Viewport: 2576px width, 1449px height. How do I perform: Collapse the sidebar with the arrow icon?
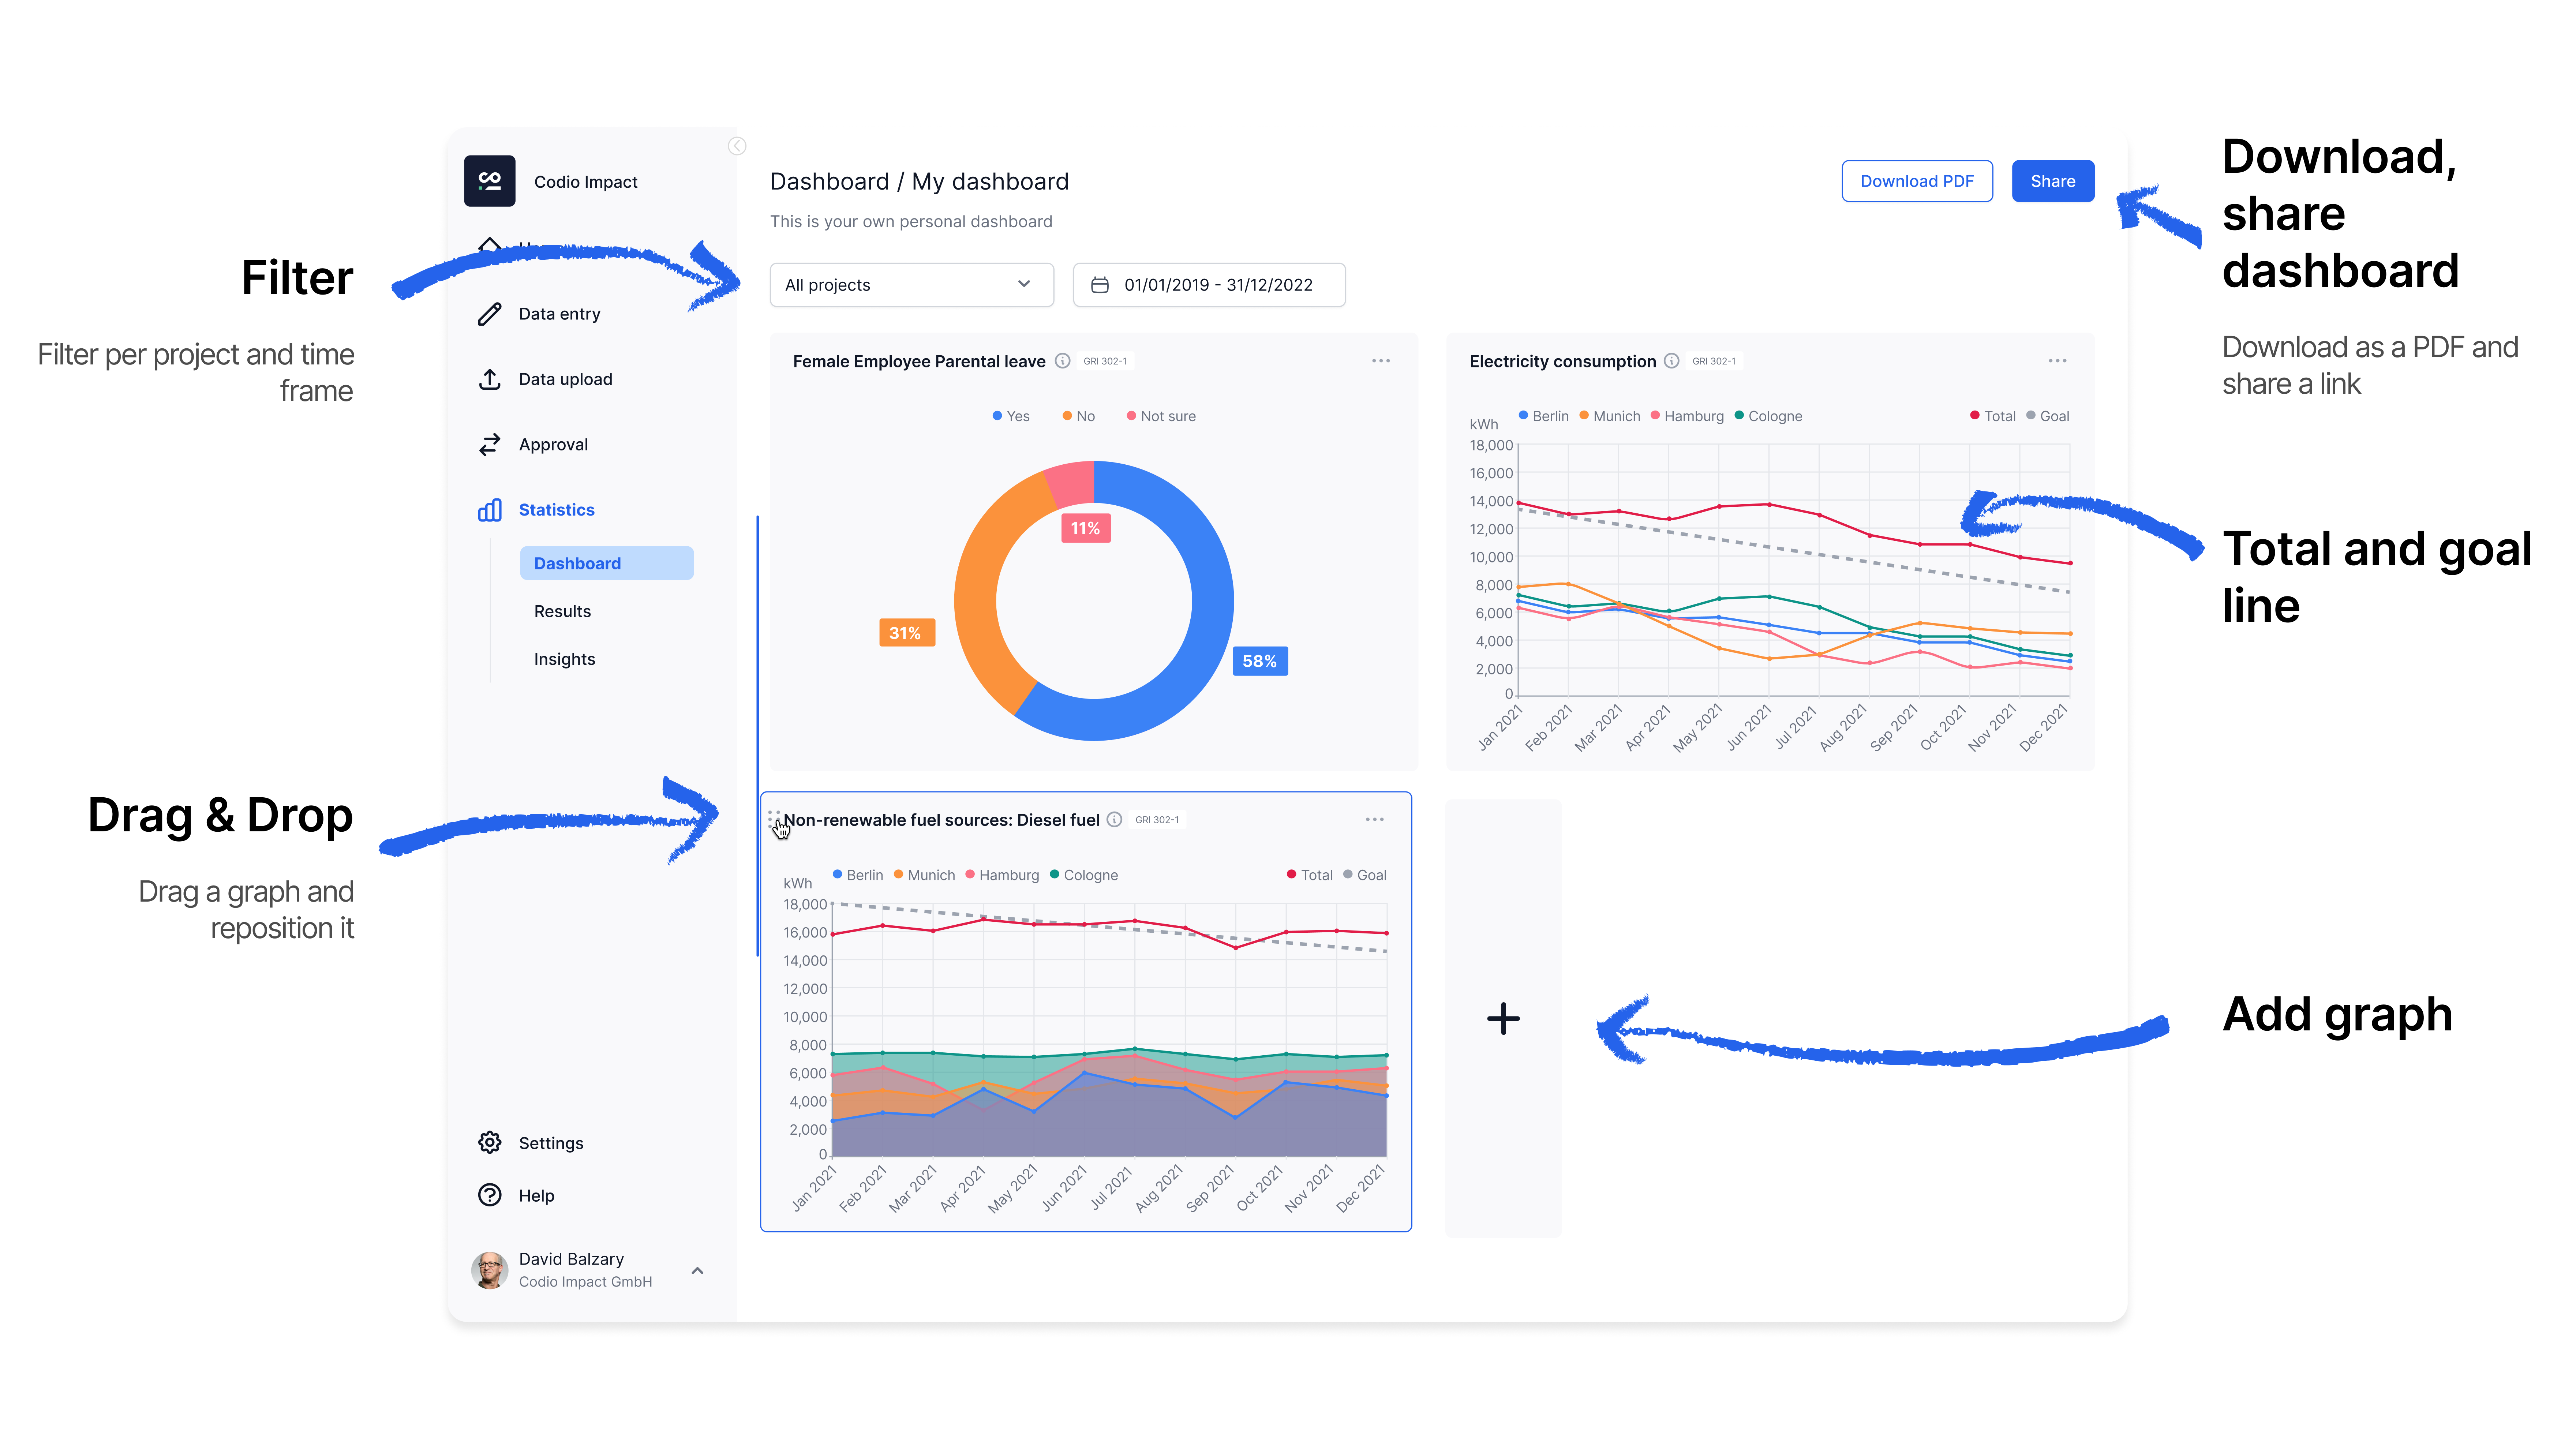click(x=737, y=146)
